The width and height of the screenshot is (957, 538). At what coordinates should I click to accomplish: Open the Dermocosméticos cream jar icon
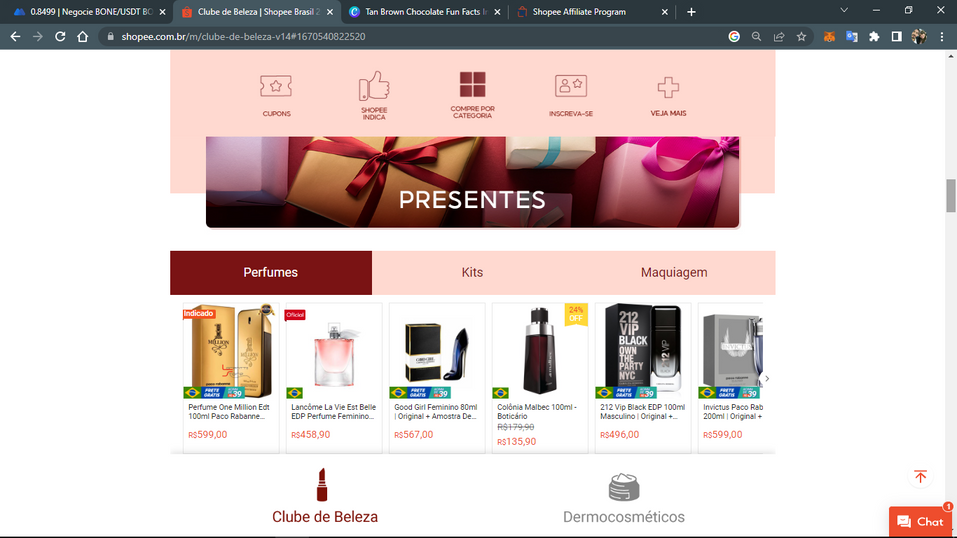tap(624, 487)
